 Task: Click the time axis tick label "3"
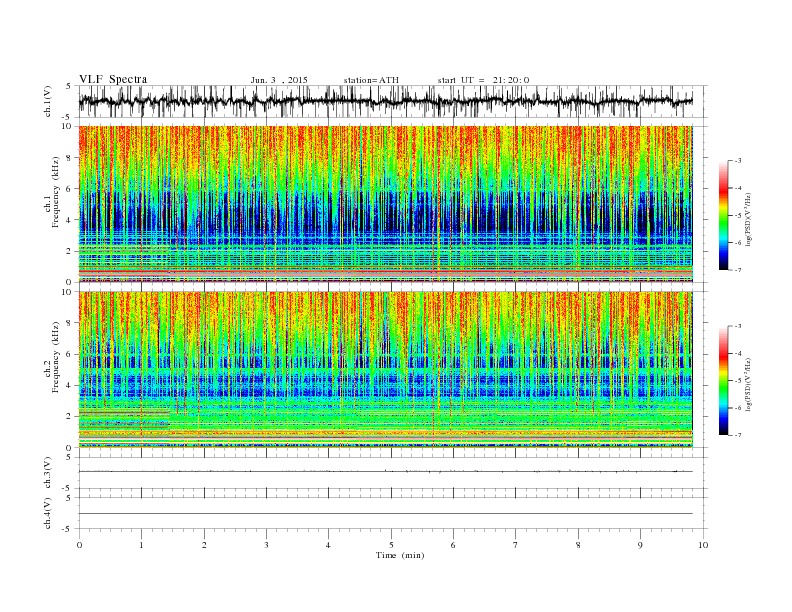coord(266,545)
